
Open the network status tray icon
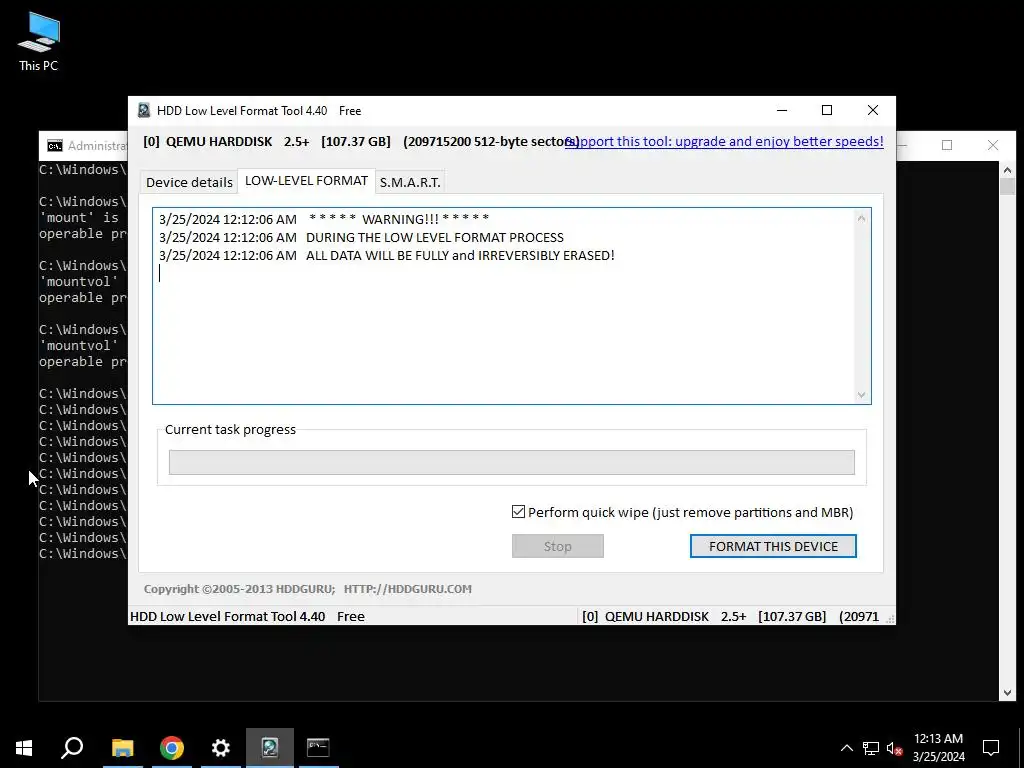pyautogui.click(x=871, y=748)
